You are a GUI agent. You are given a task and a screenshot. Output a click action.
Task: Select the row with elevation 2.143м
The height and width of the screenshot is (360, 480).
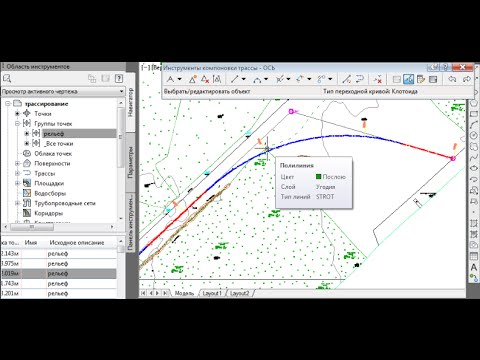point(58,254)
